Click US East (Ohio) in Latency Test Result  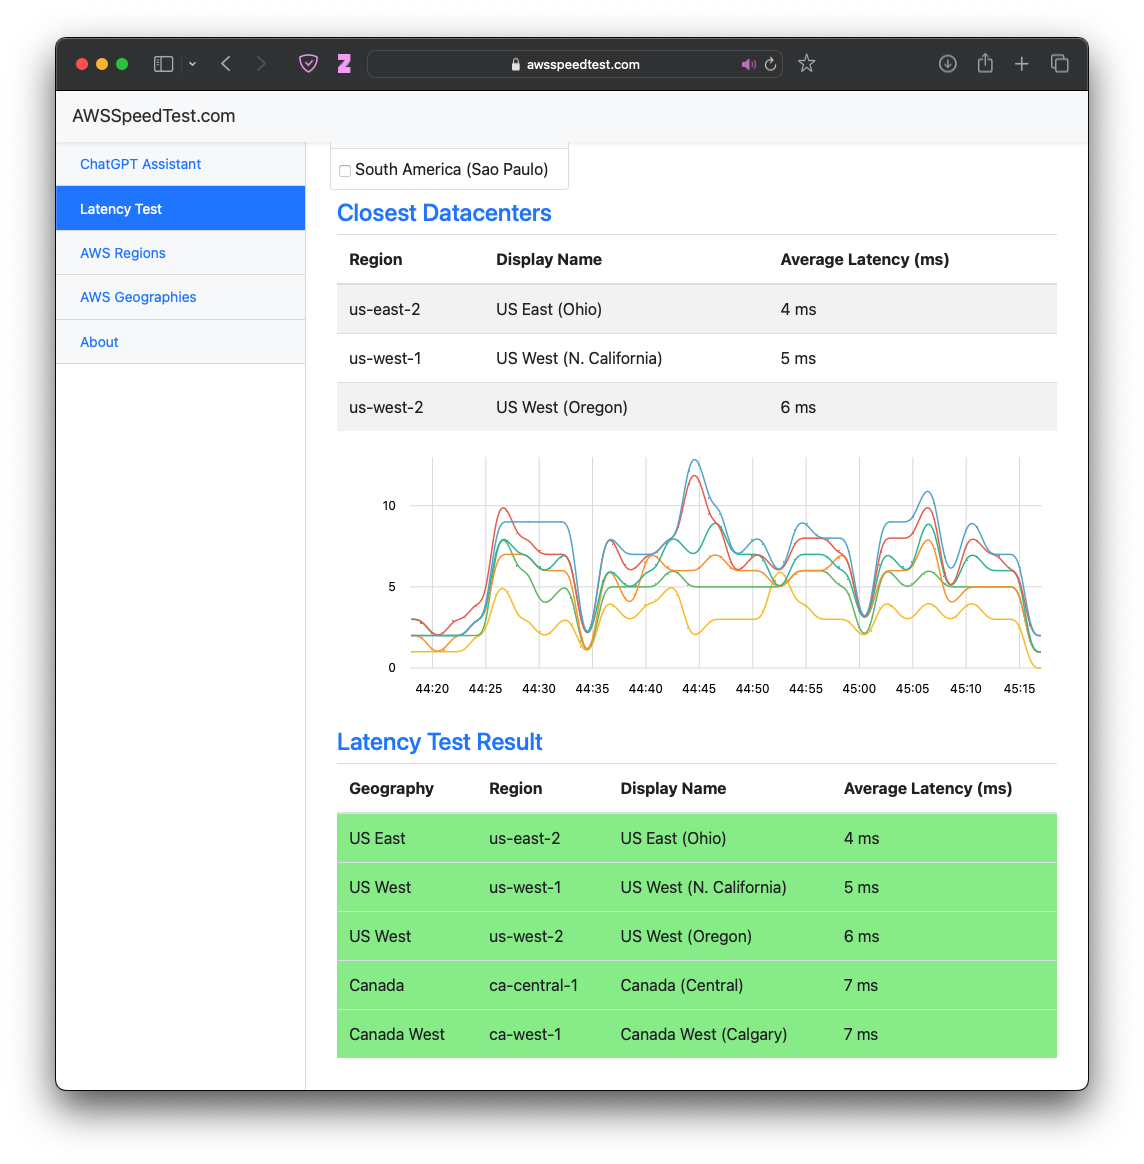pyautogui.click(x=673, y=838)
